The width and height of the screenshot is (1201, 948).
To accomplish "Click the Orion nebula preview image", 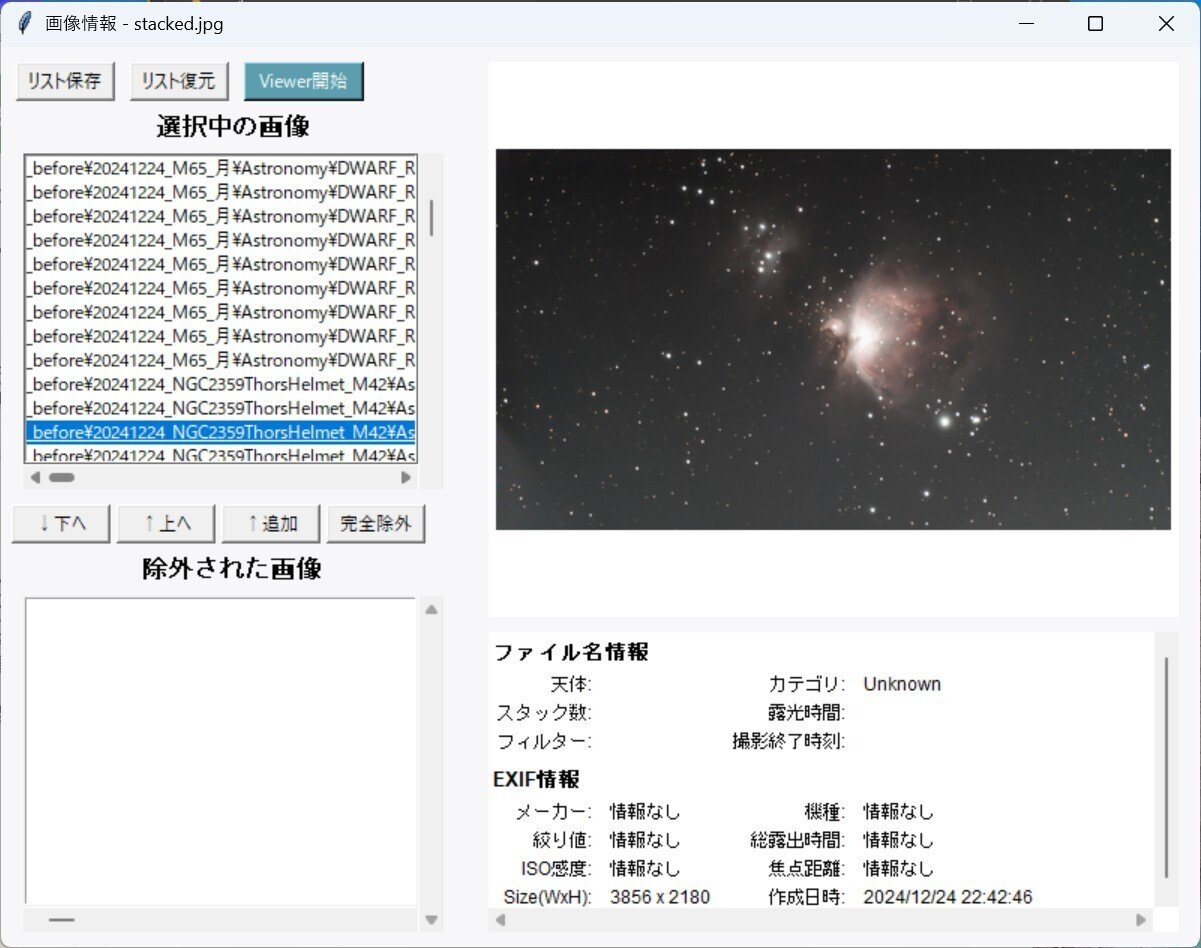I will [833, 335].
